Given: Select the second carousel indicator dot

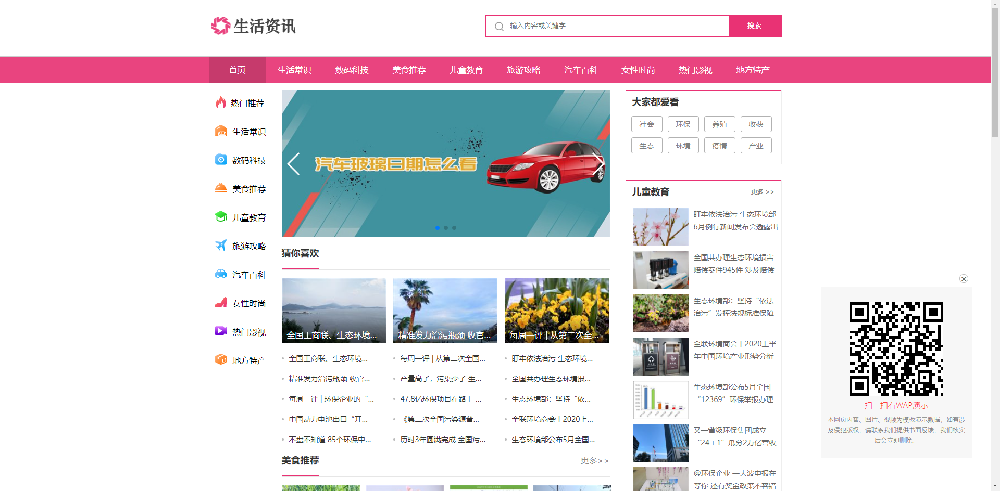Looking at the screenshot, I should [446, 228].
